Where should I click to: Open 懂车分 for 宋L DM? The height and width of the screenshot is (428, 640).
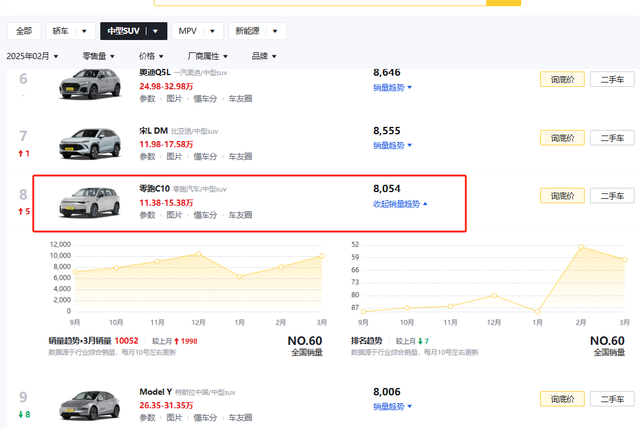(205, 157)
